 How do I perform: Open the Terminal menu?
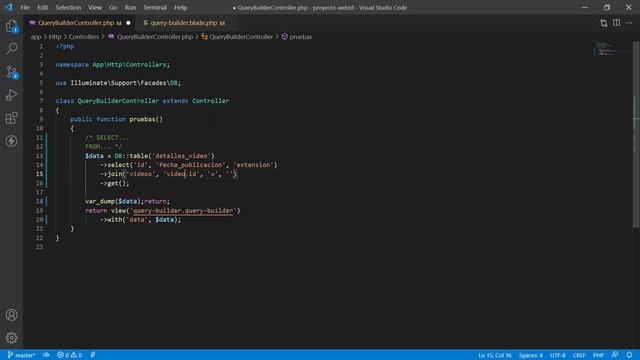(x=155, y=7)
